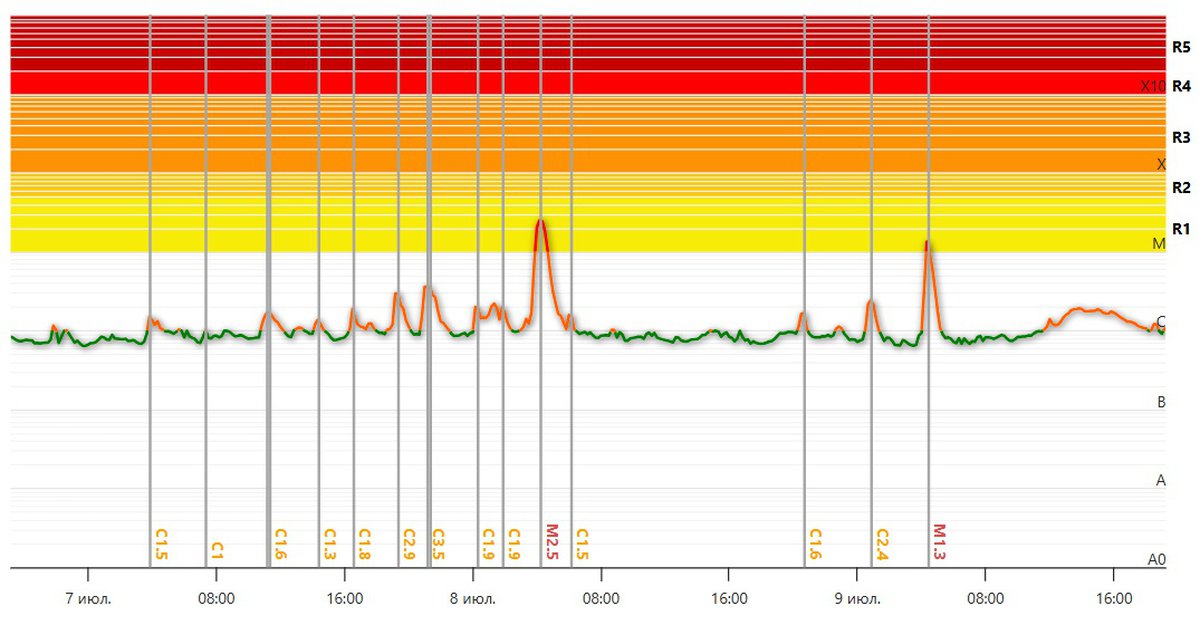1200x625 pixels.
Task: Click the C1.3 flare label
Action: 330,543
